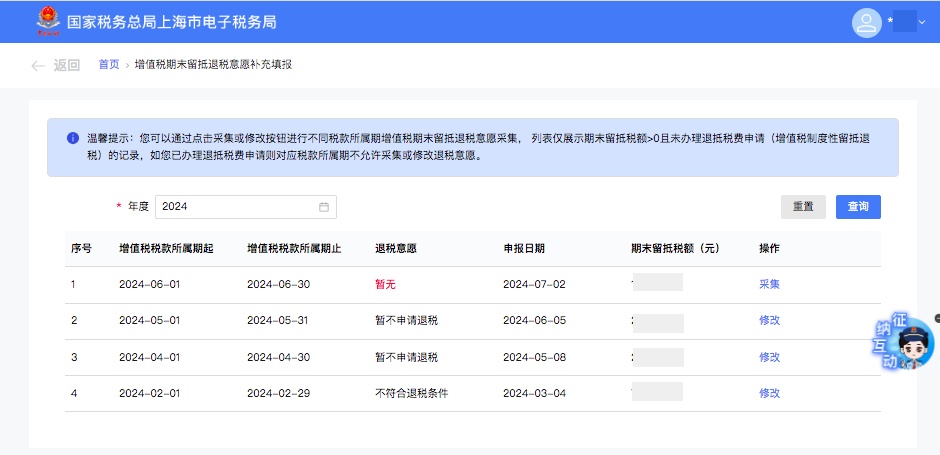Viewport: 940px width, 455px height.
Task: Open the calendar icon in year field
Action: (324, 207)
